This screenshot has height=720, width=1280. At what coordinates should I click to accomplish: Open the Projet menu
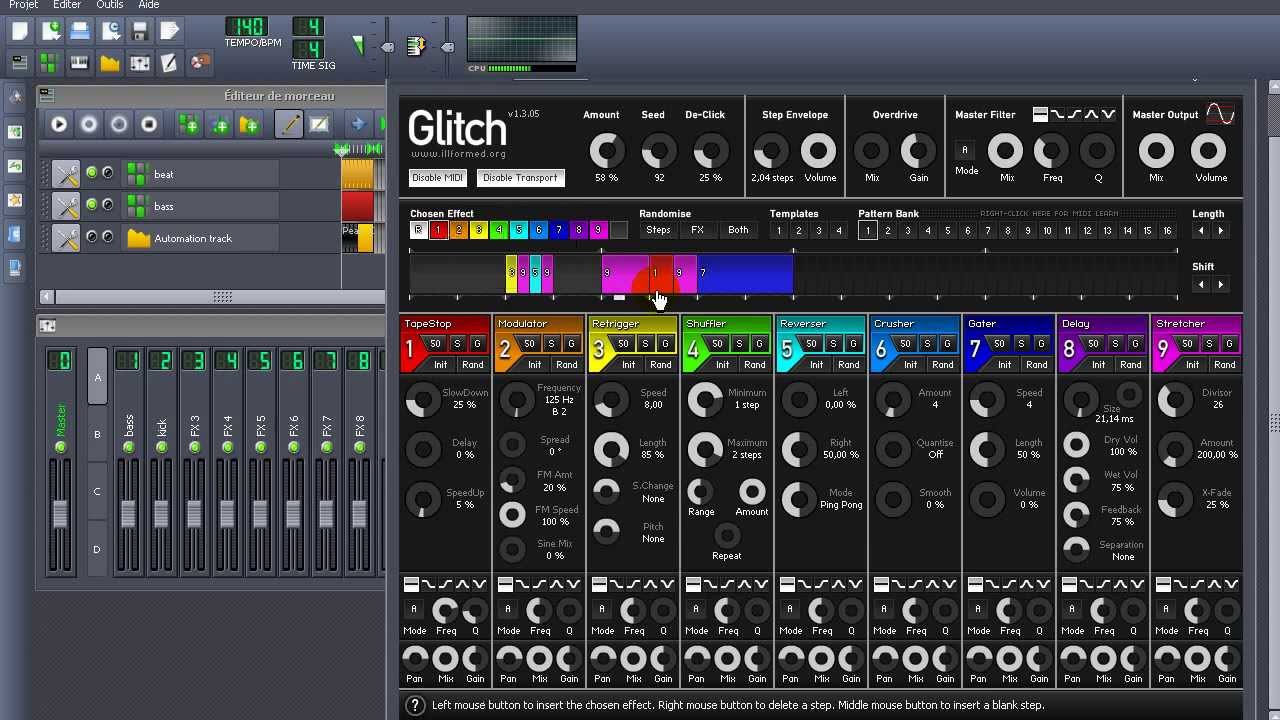tap(23, 5)
